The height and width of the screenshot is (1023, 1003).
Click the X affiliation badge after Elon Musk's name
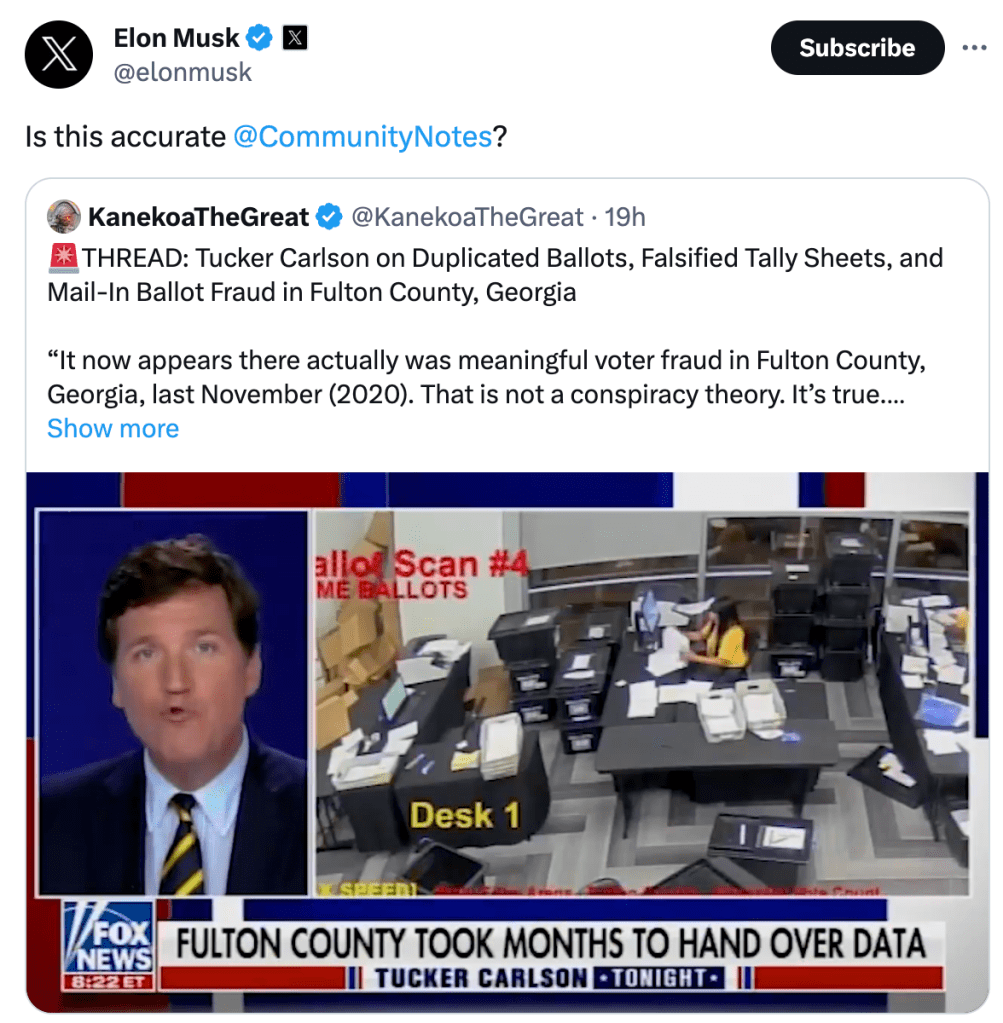[x=295, y=38]
